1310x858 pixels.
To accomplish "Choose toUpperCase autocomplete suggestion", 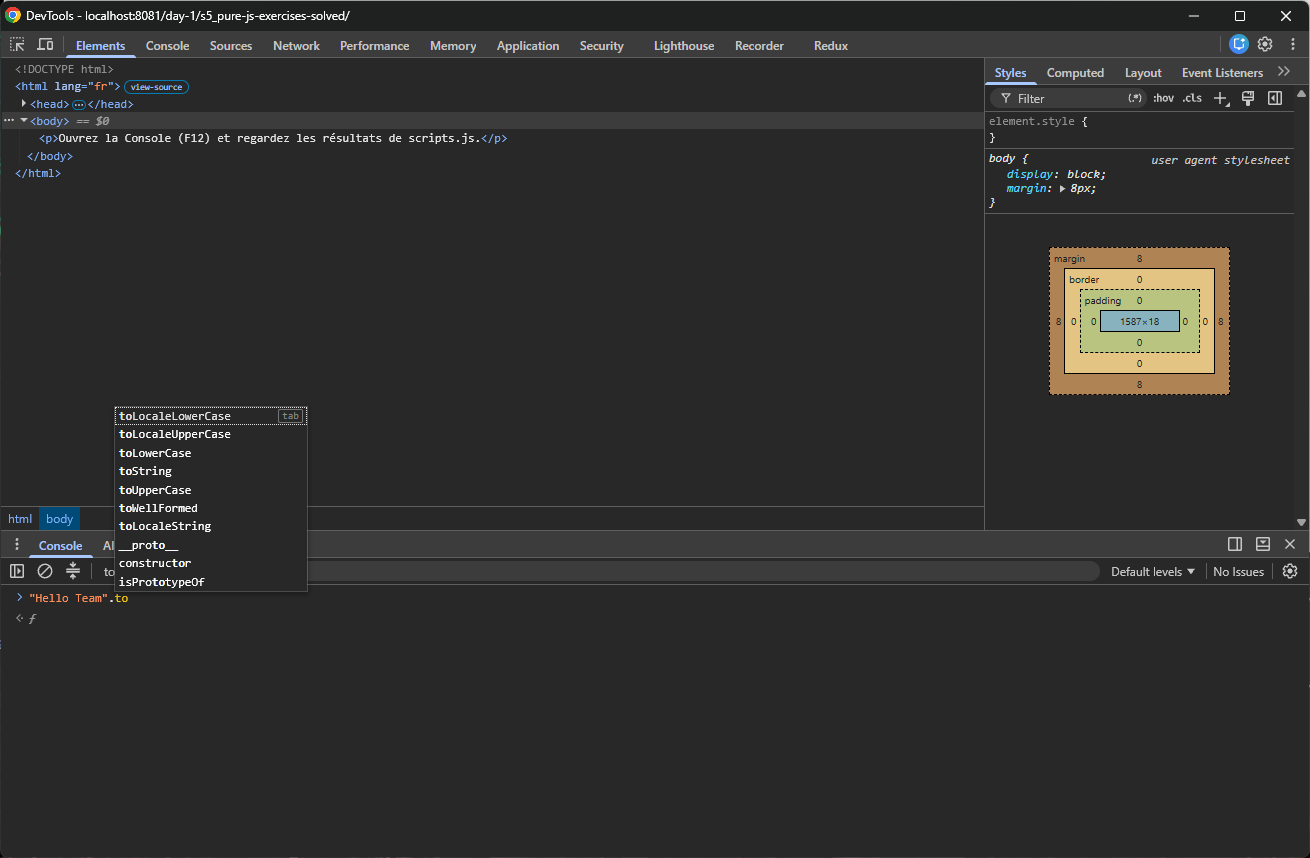I will coord(211,490).
